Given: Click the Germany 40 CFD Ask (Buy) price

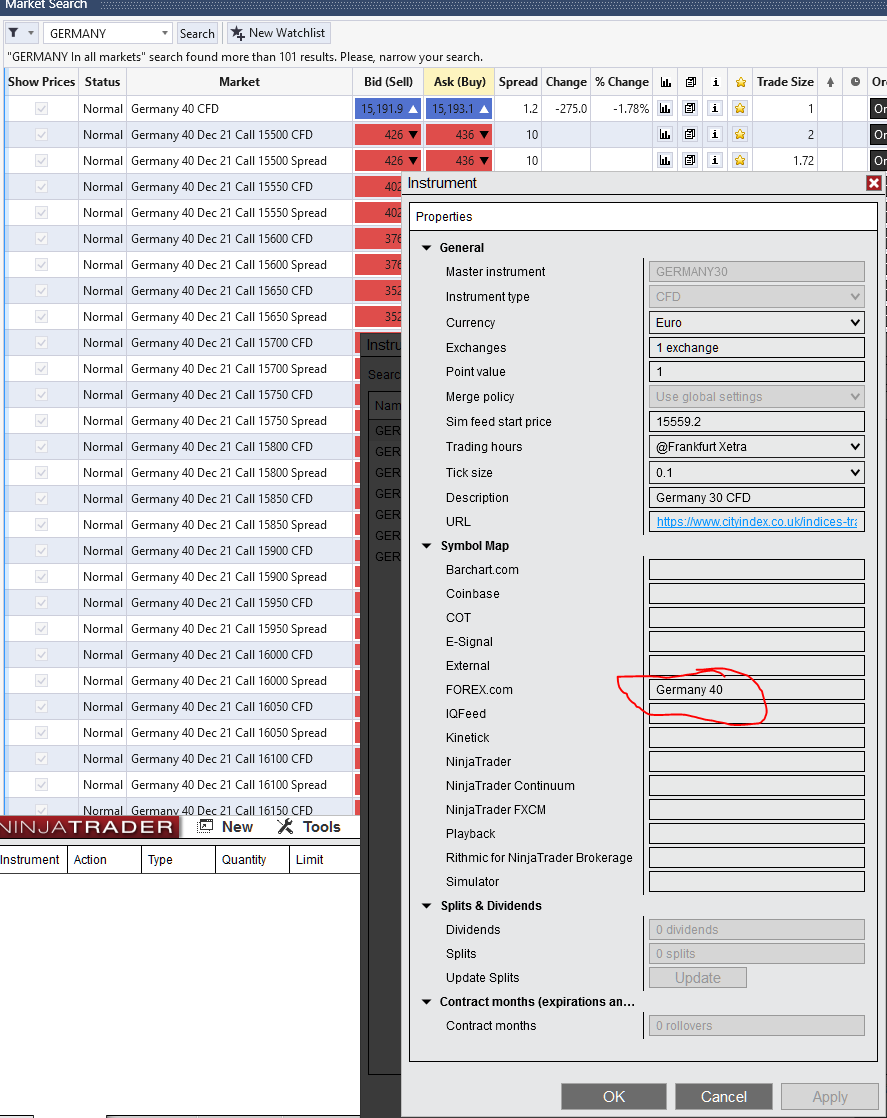Looking at the screenshot, I should (459, 108).
